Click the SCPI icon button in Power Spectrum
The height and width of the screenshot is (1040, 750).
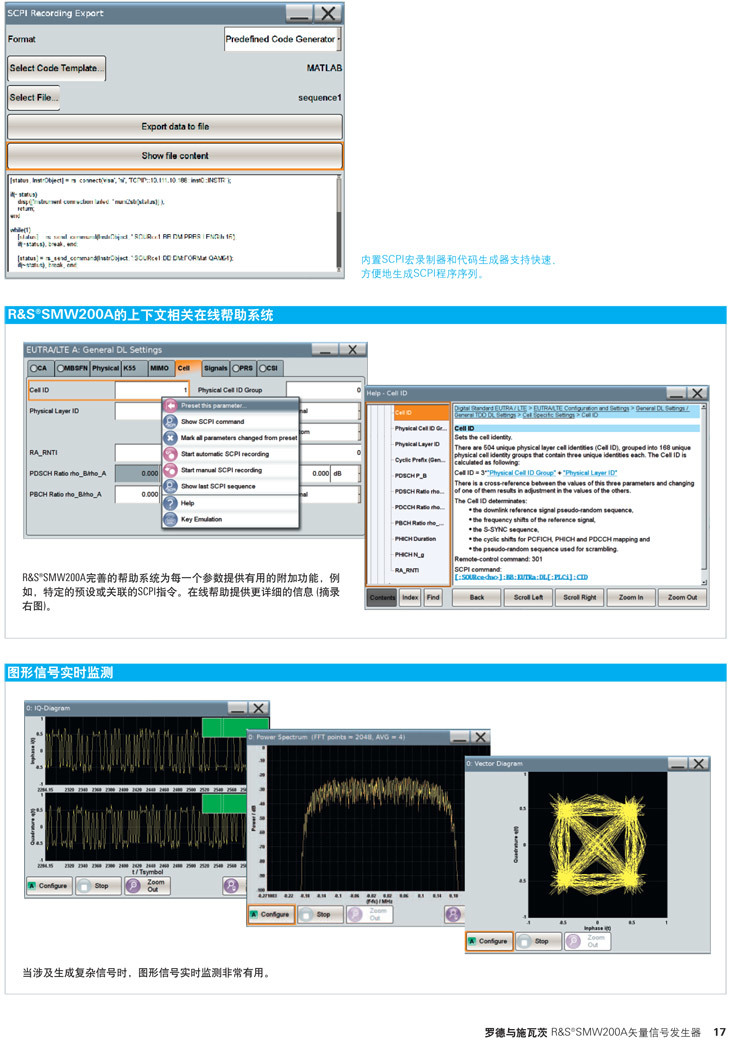pos(453,915)
